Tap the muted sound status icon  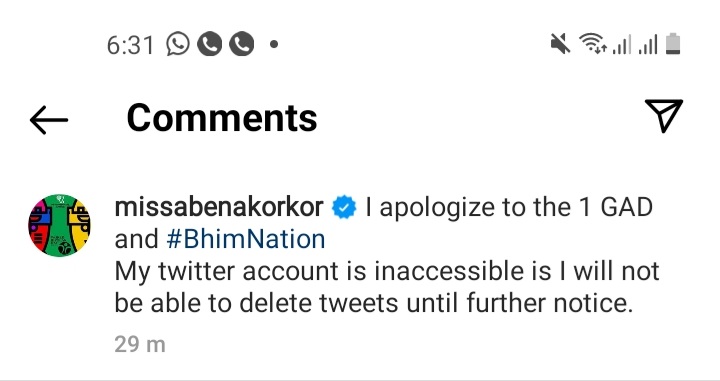pos(560,44)
